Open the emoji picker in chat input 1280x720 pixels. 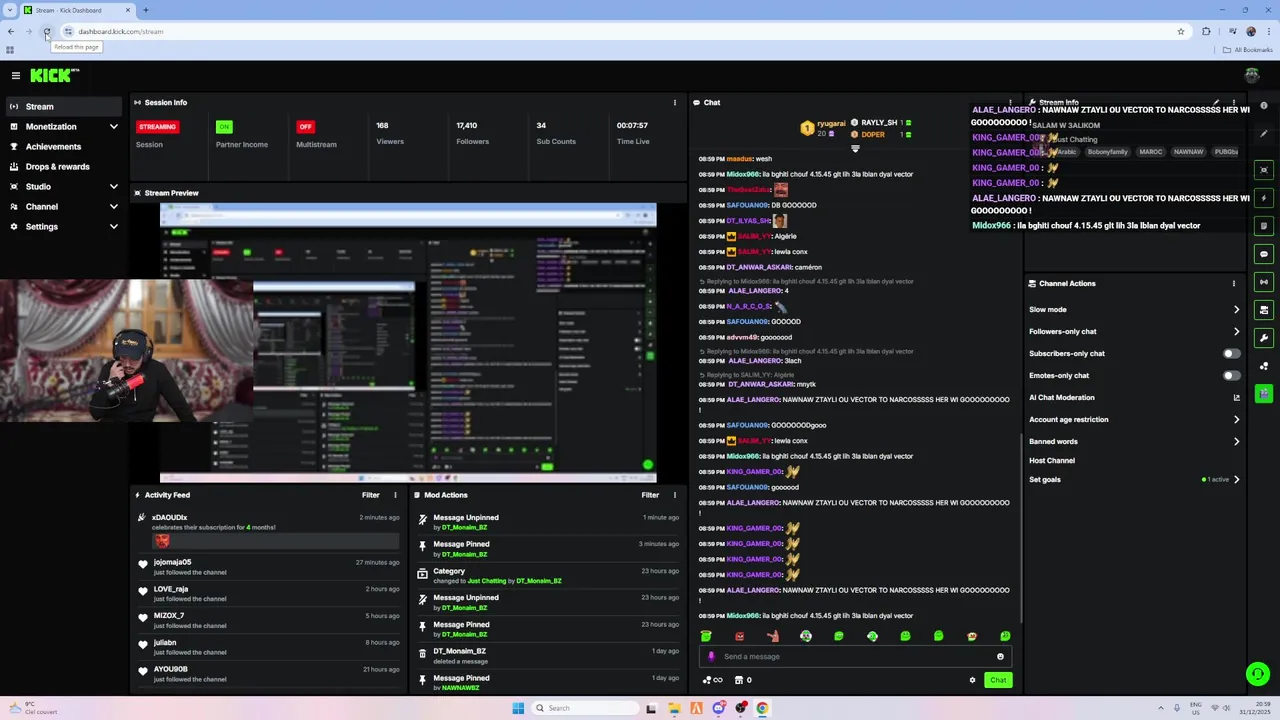1000,657
